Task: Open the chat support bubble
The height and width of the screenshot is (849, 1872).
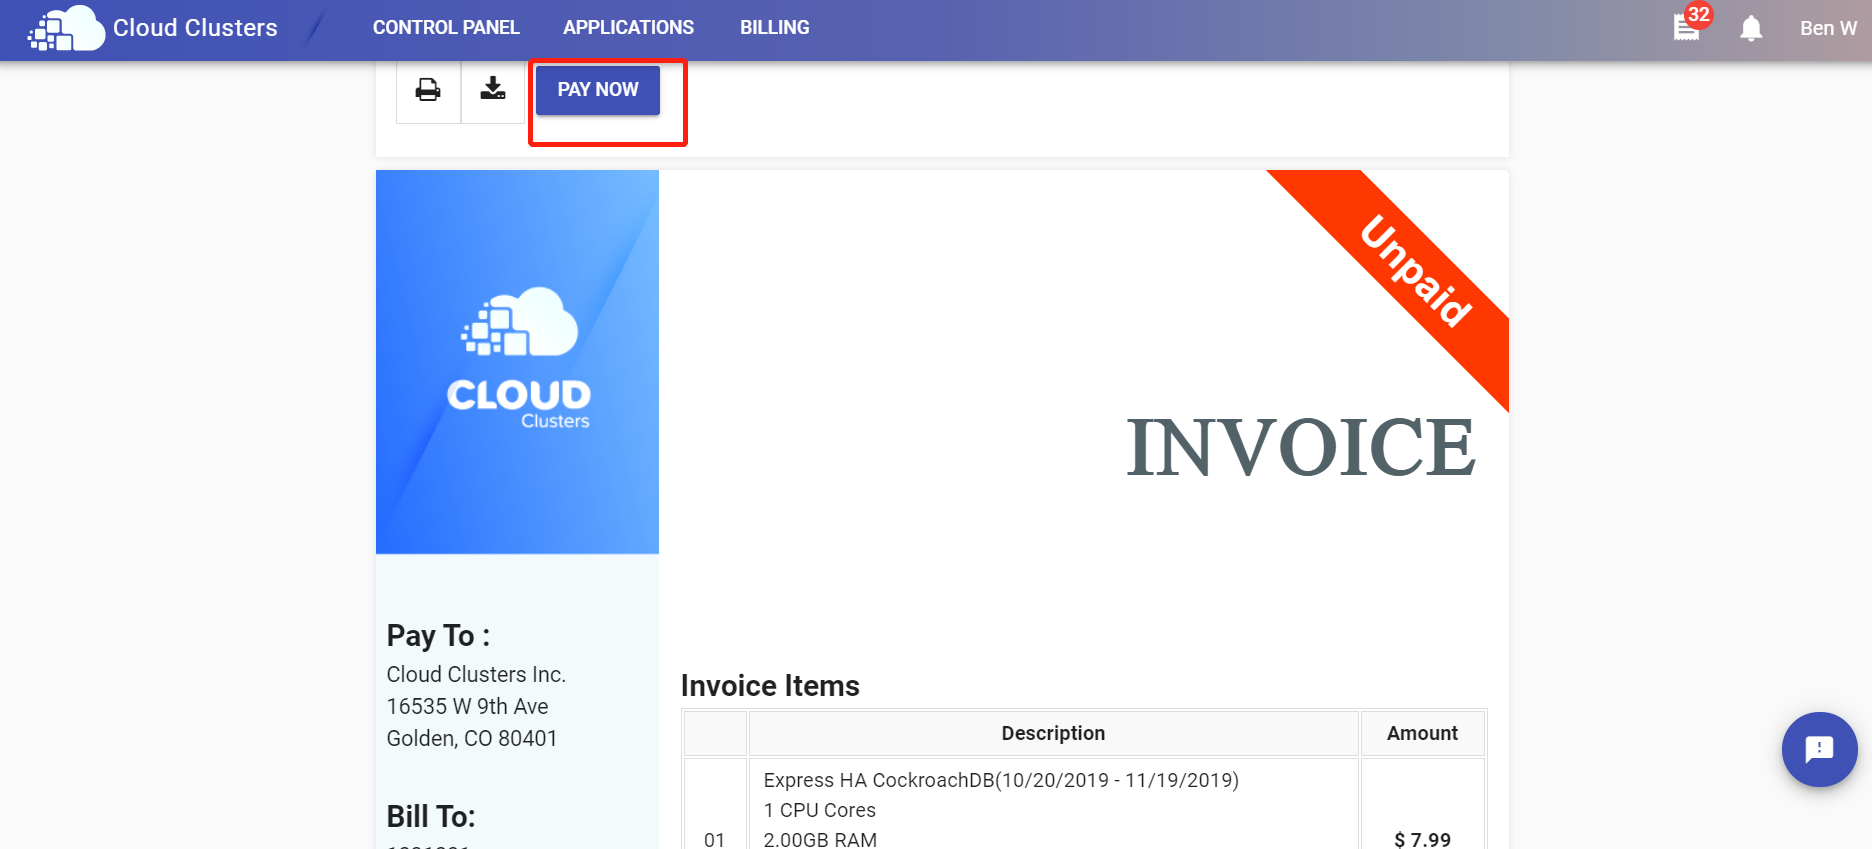Action: coord(1819,749)
